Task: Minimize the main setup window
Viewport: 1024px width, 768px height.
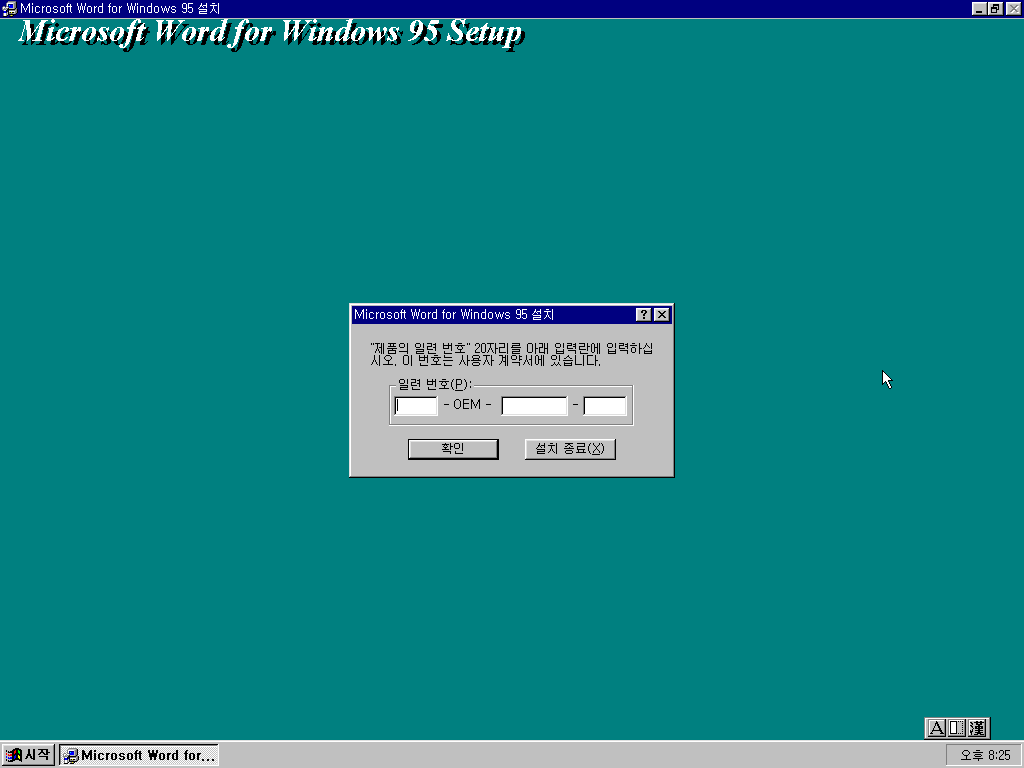Action: (978, 8)
